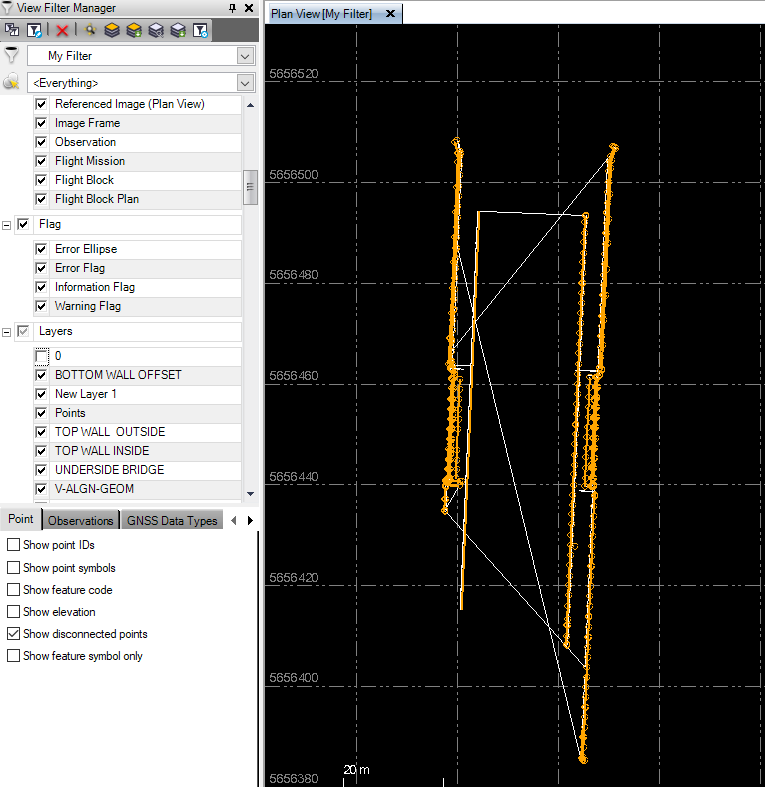Click the layer manager stack icon

point(112,31)
